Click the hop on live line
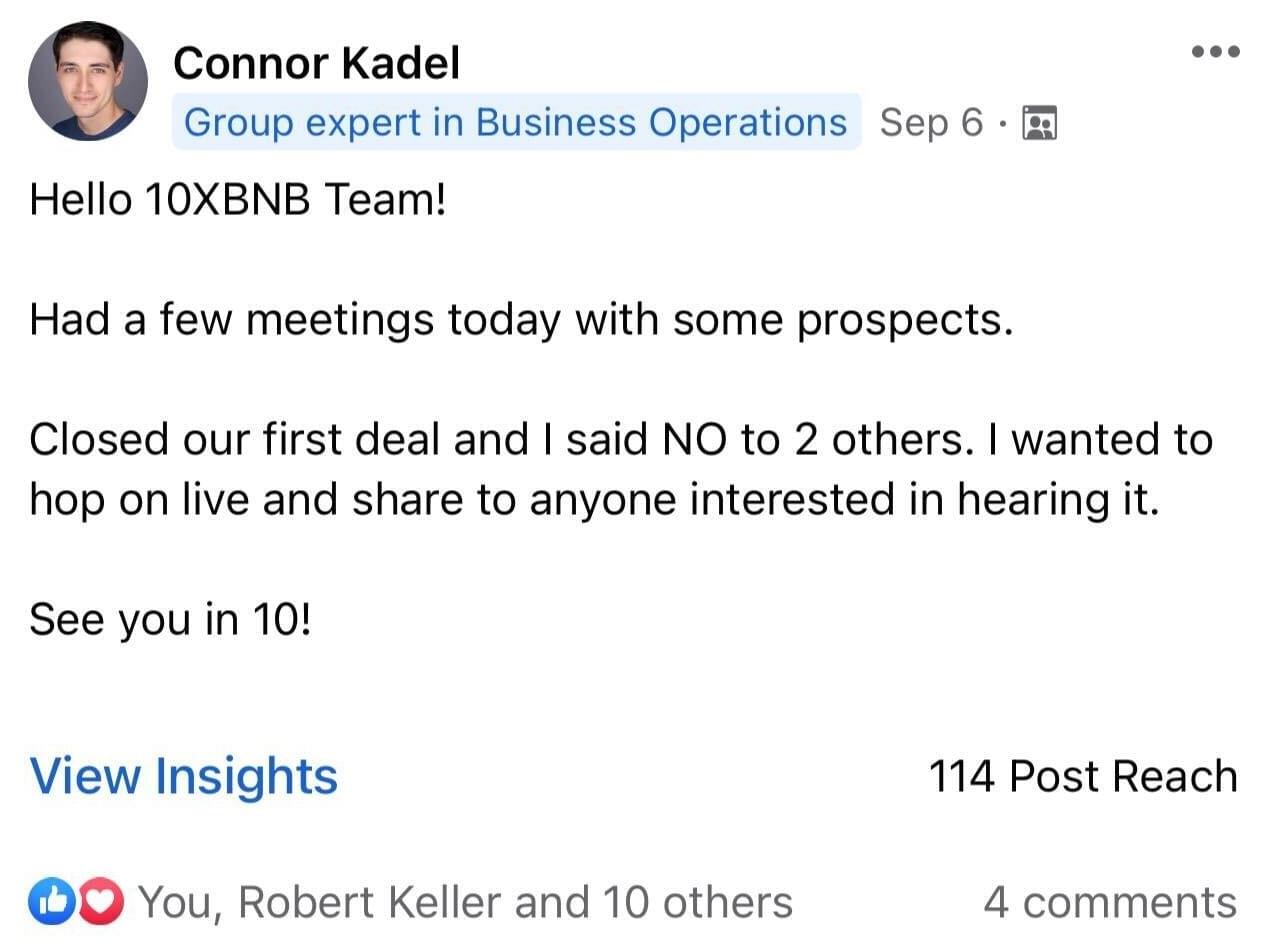Screen dimensions: 1266x940 point(594,500)
